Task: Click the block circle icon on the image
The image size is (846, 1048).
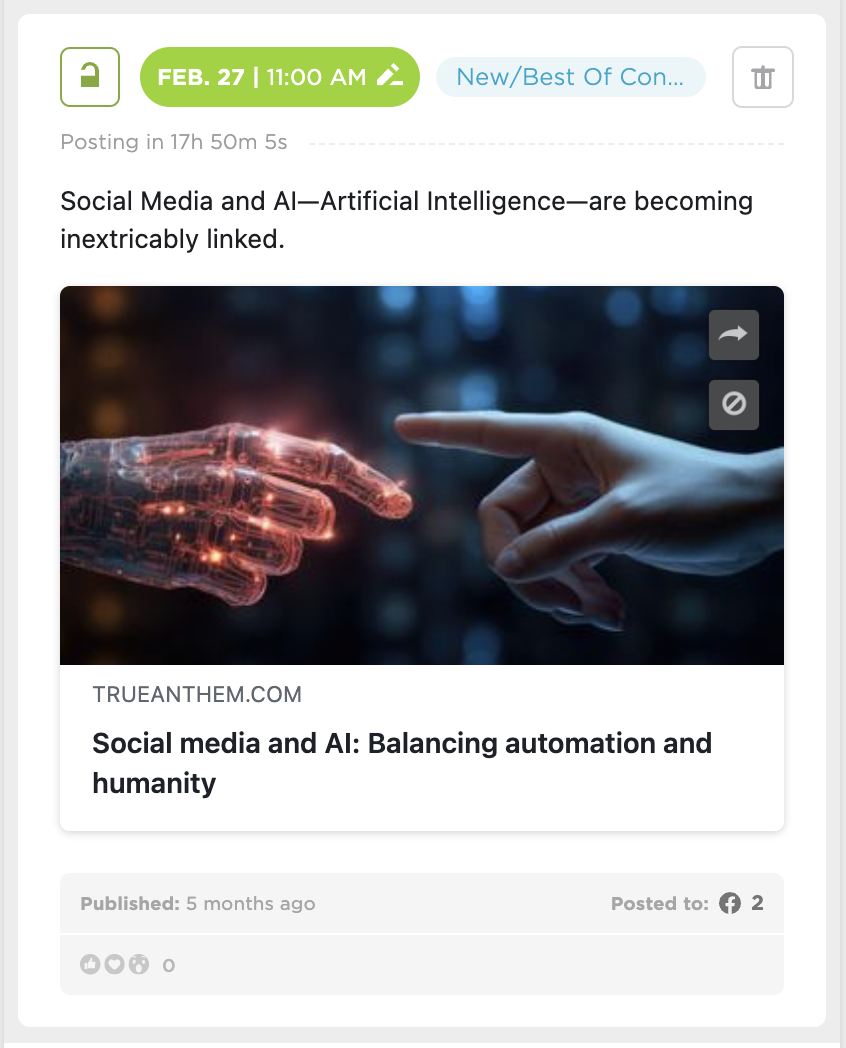Action: click(x=733, y=404)
